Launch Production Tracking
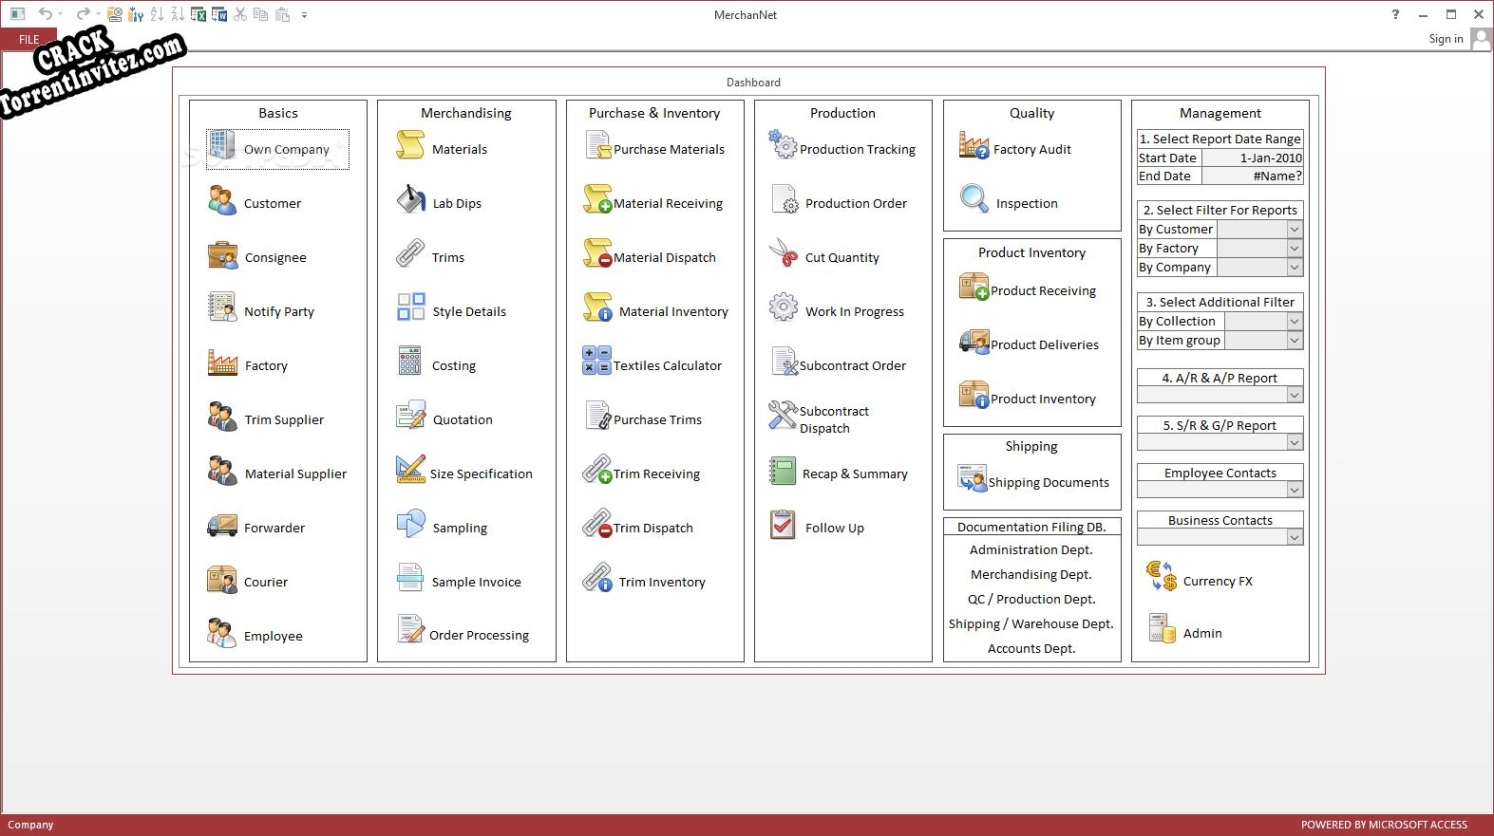 point(843,148)
